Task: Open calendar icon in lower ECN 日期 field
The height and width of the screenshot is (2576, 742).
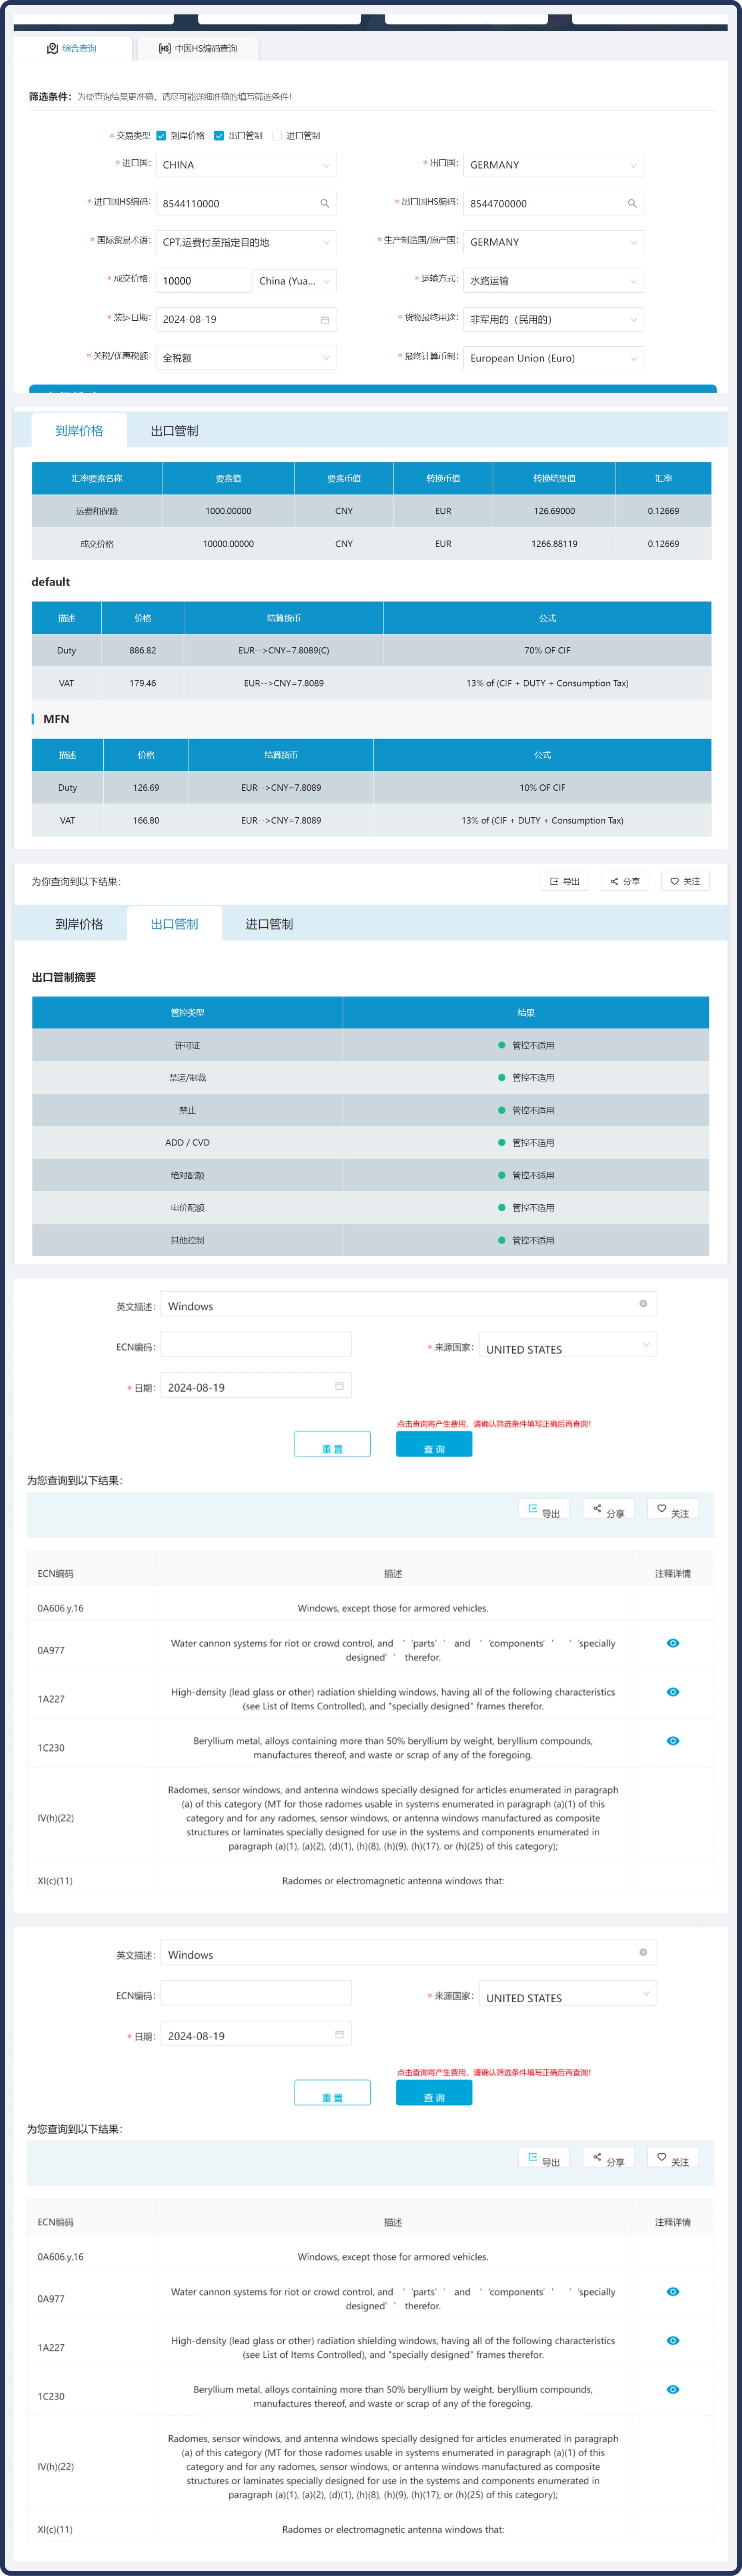Action: point(339,2033)
